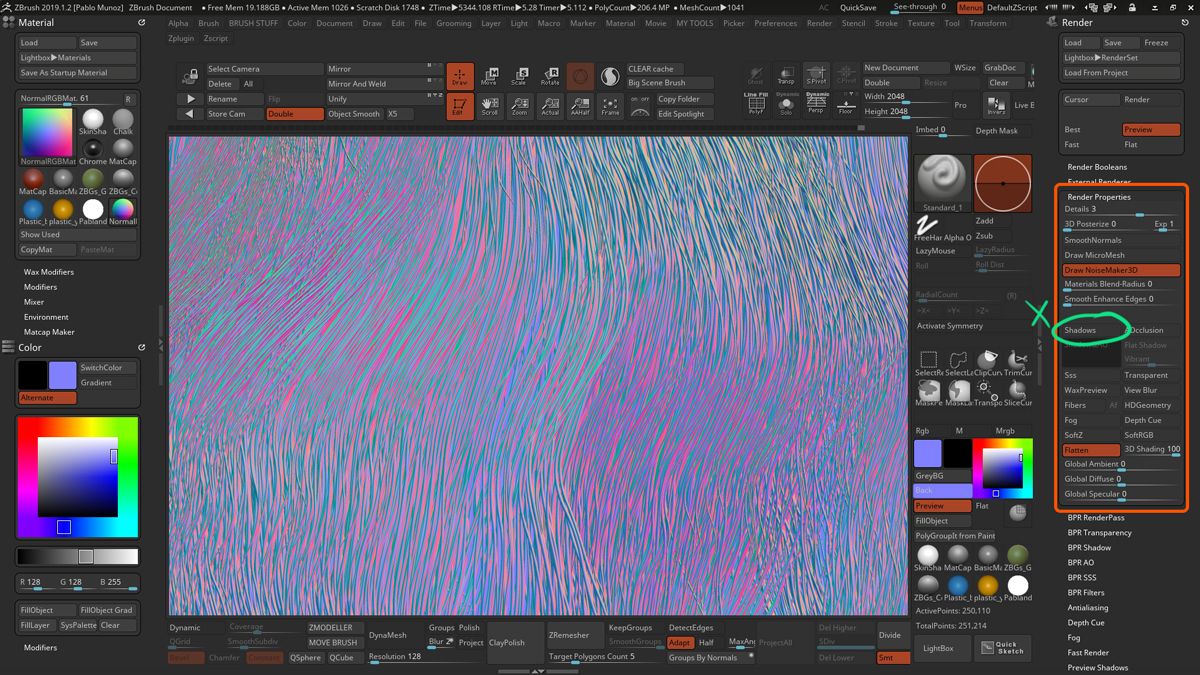This screenshot has height=675, width=1200.
Task: Open the FreeHand stroke selector
Action: click(x=927, y=229)
